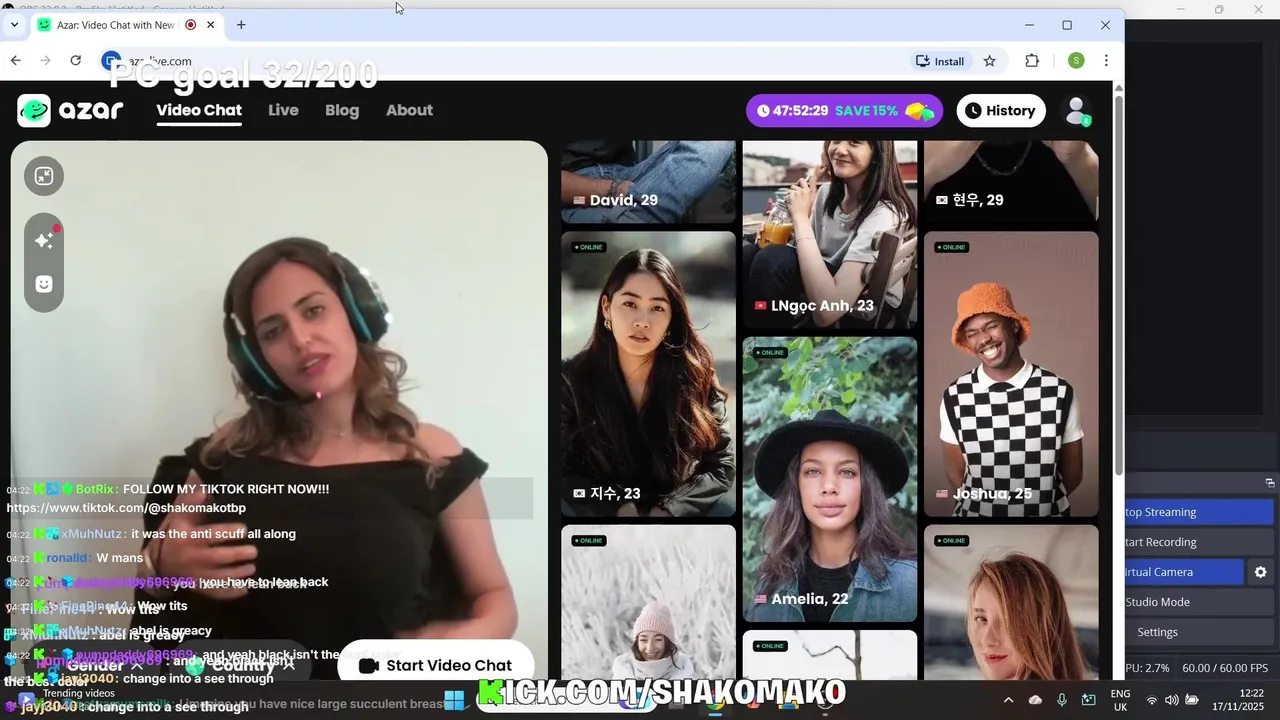Click the browser address bar
Image resolution: width=1280 pixels, height=720 pixels.
pos(500,61)
